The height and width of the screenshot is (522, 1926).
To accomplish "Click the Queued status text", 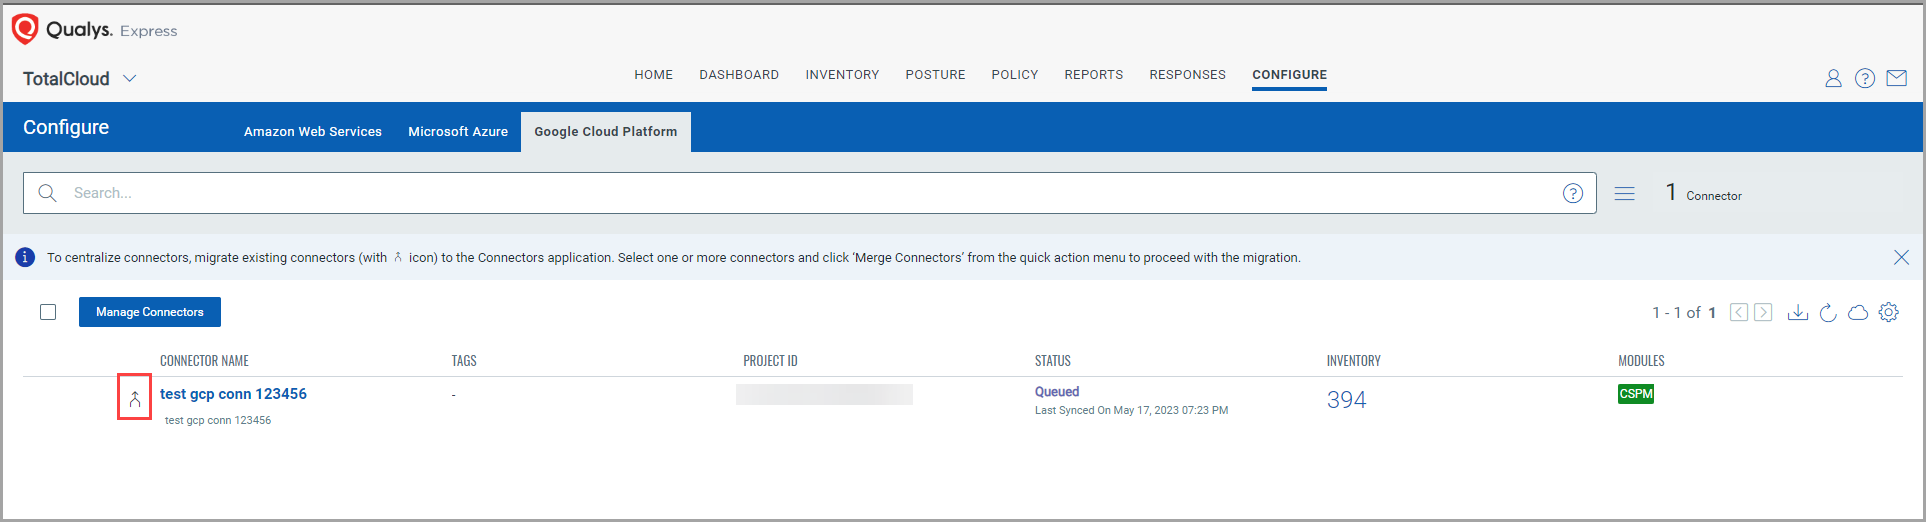I will coord(1057,392).
